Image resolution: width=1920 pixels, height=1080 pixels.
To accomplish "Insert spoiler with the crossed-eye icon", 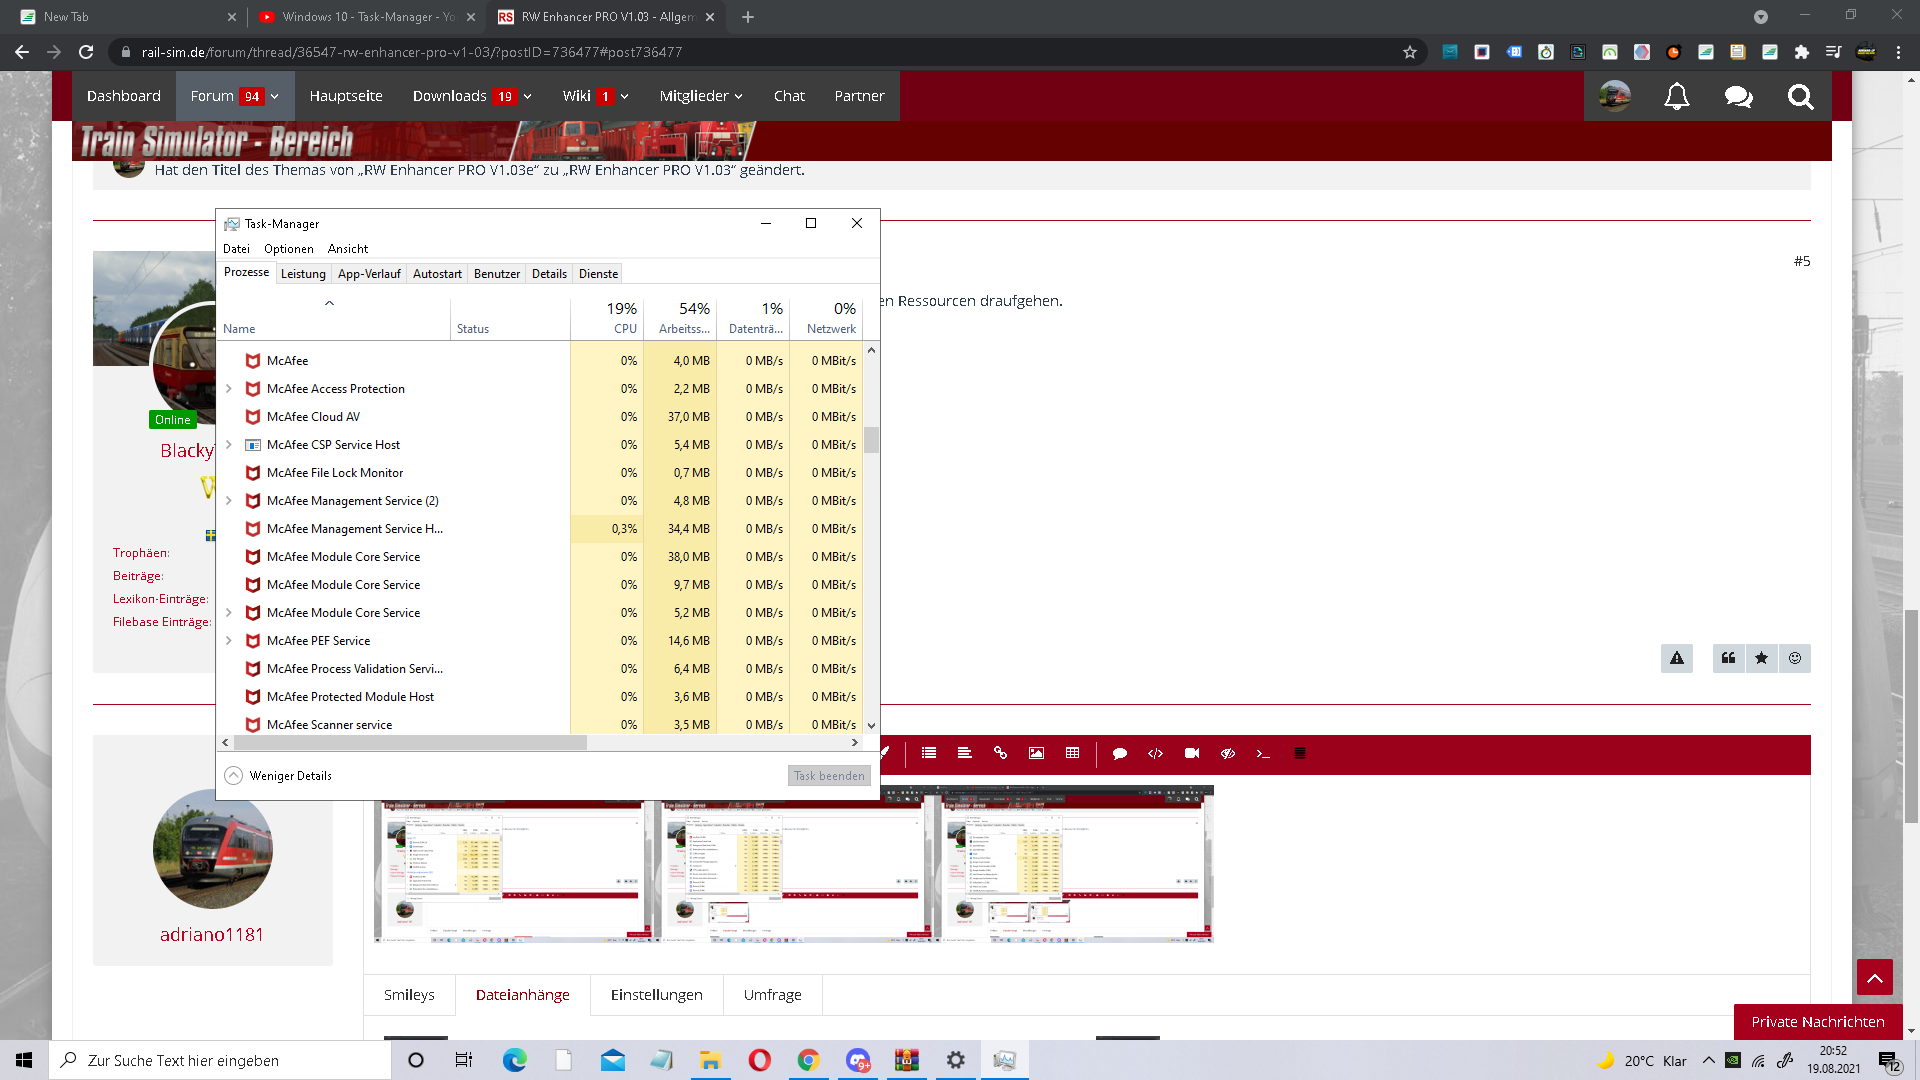I will (x=1228, y=753).
